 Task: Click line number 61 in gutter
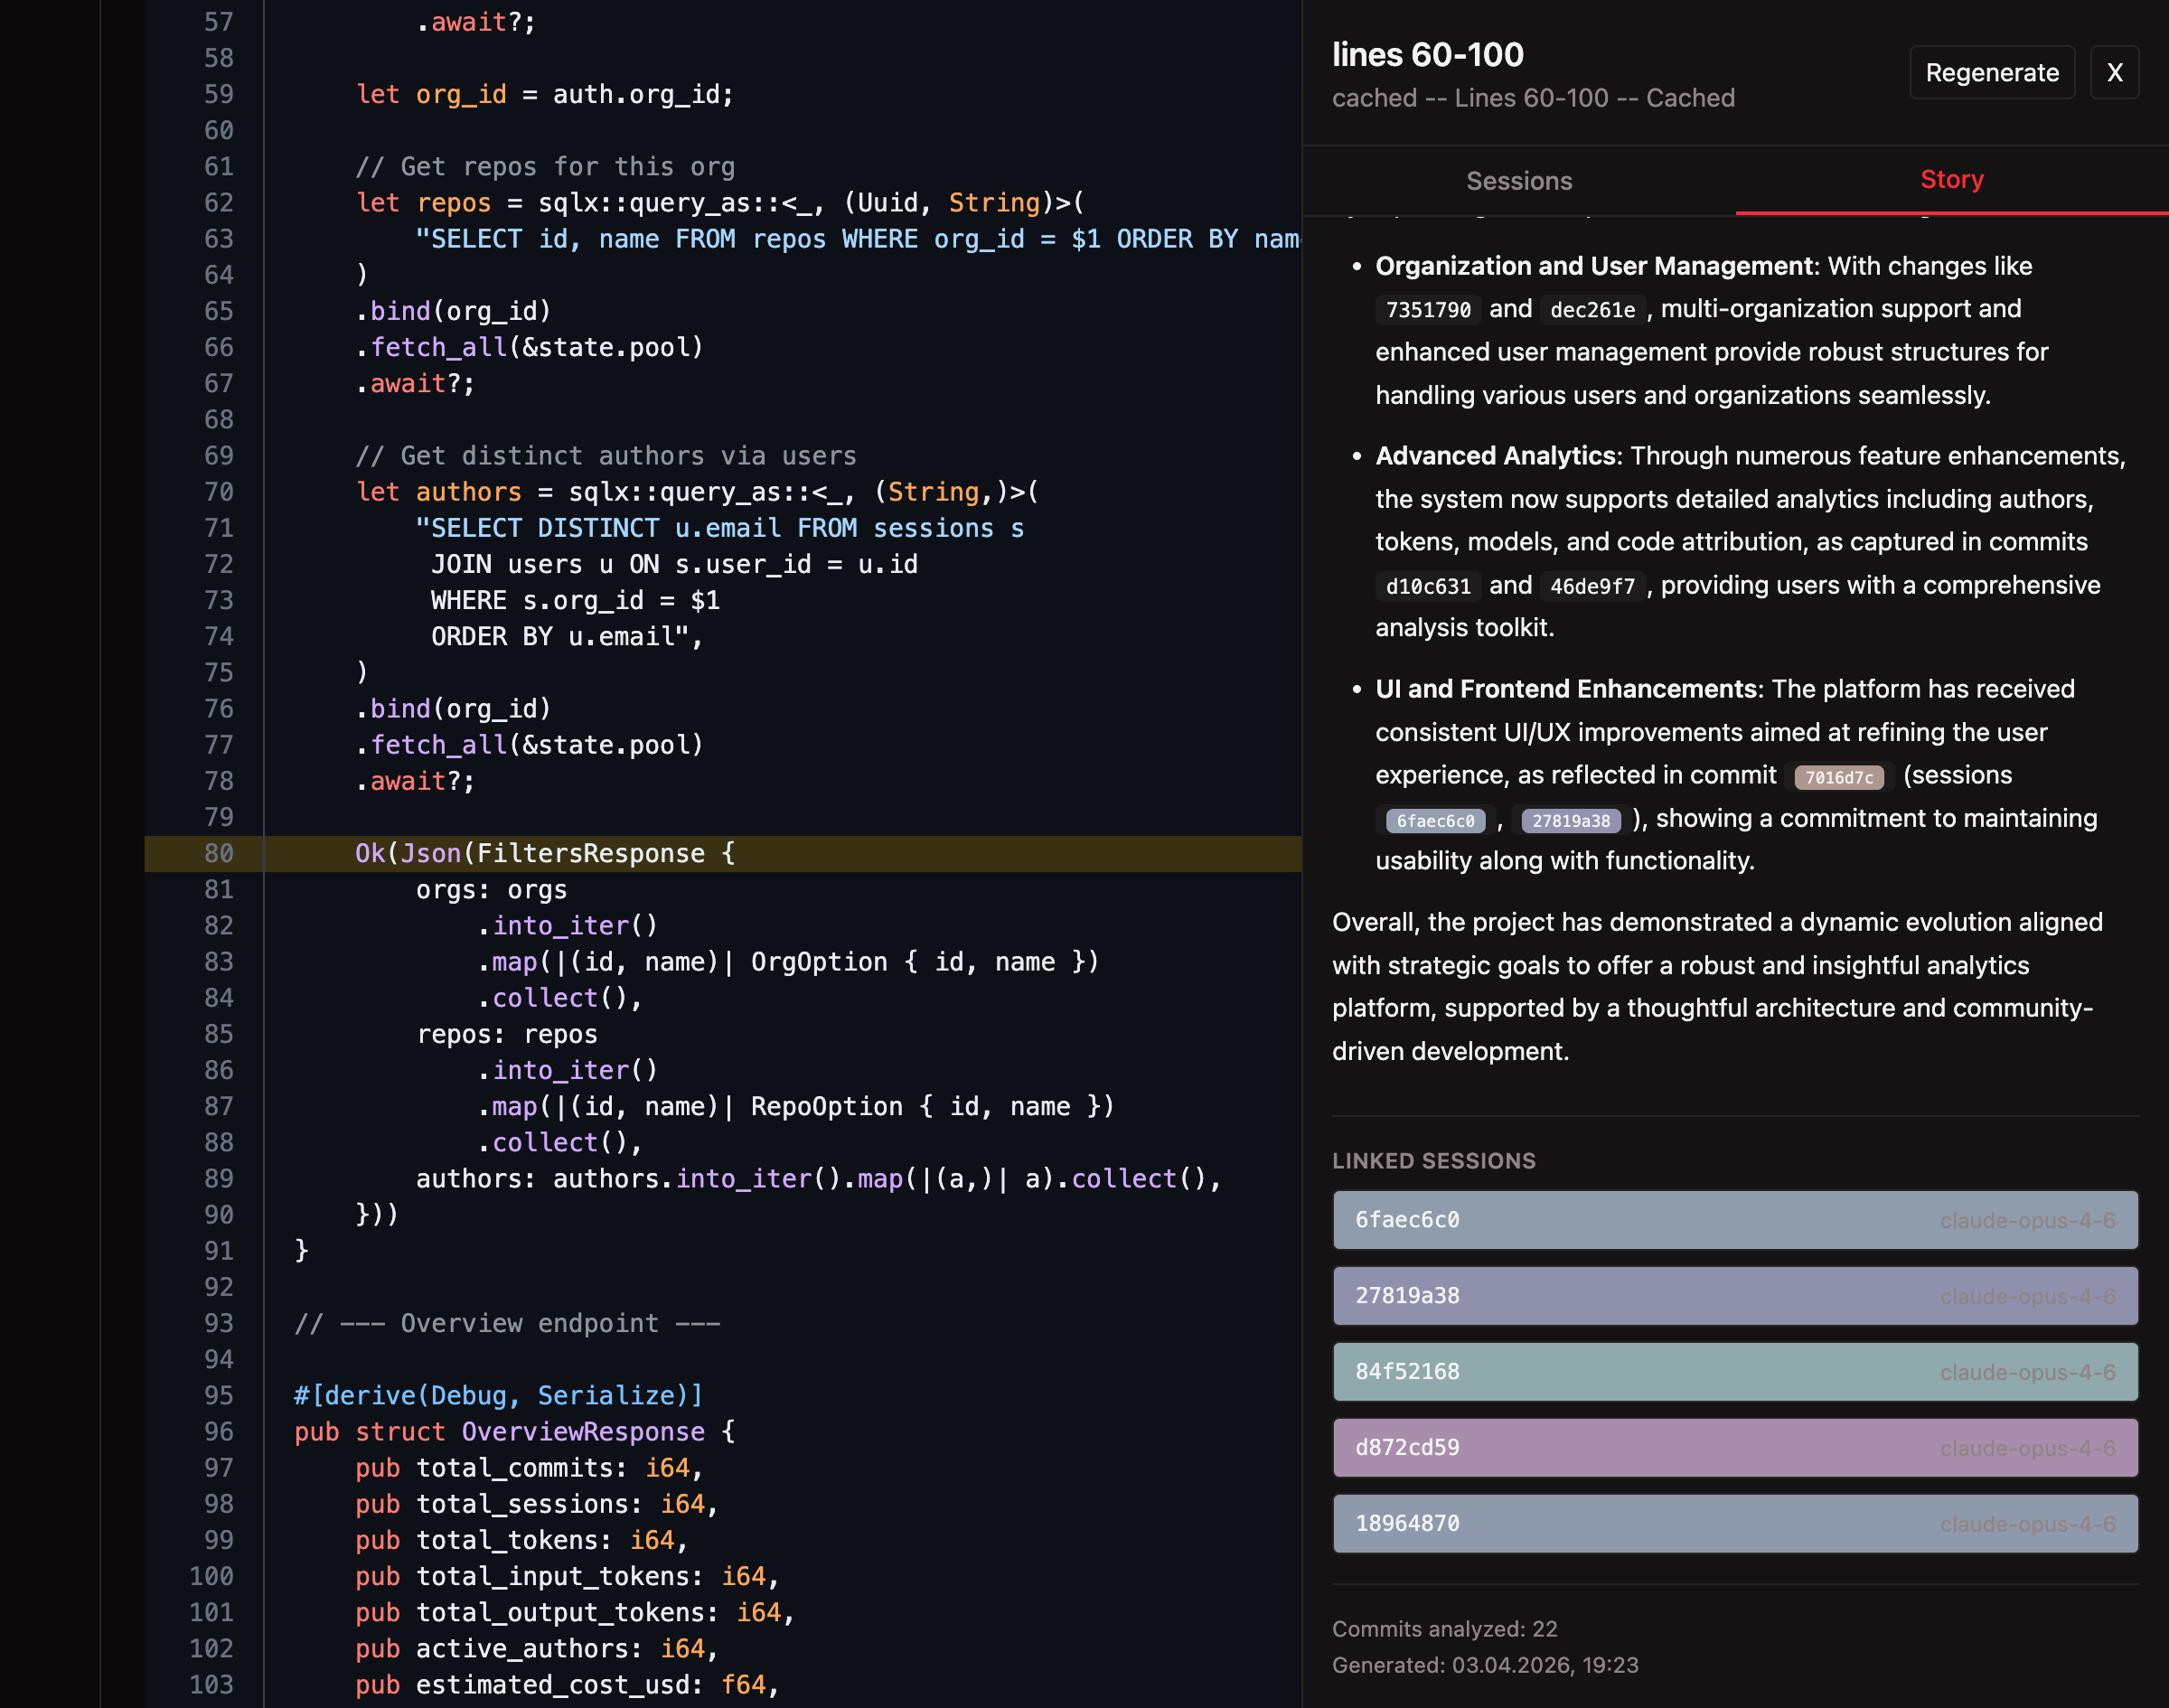(x=218, y=166)
